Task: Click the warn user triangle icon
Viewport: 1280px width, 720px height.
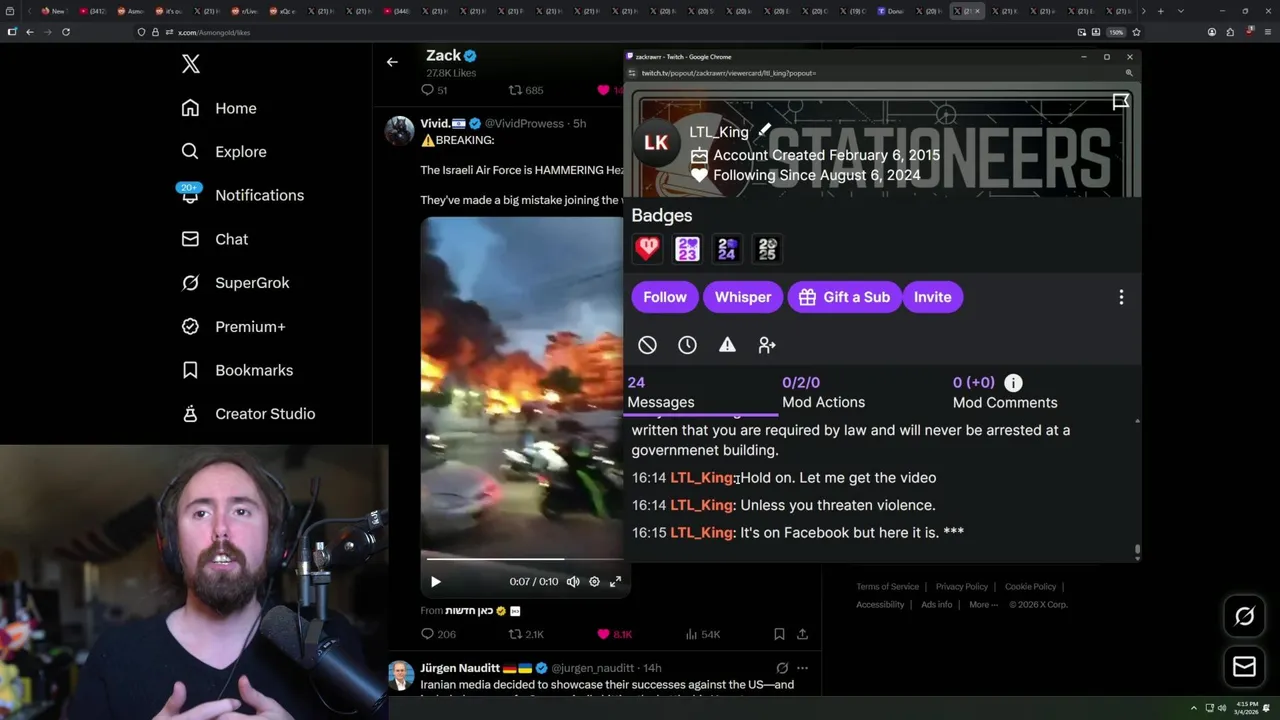Action: 727,345
